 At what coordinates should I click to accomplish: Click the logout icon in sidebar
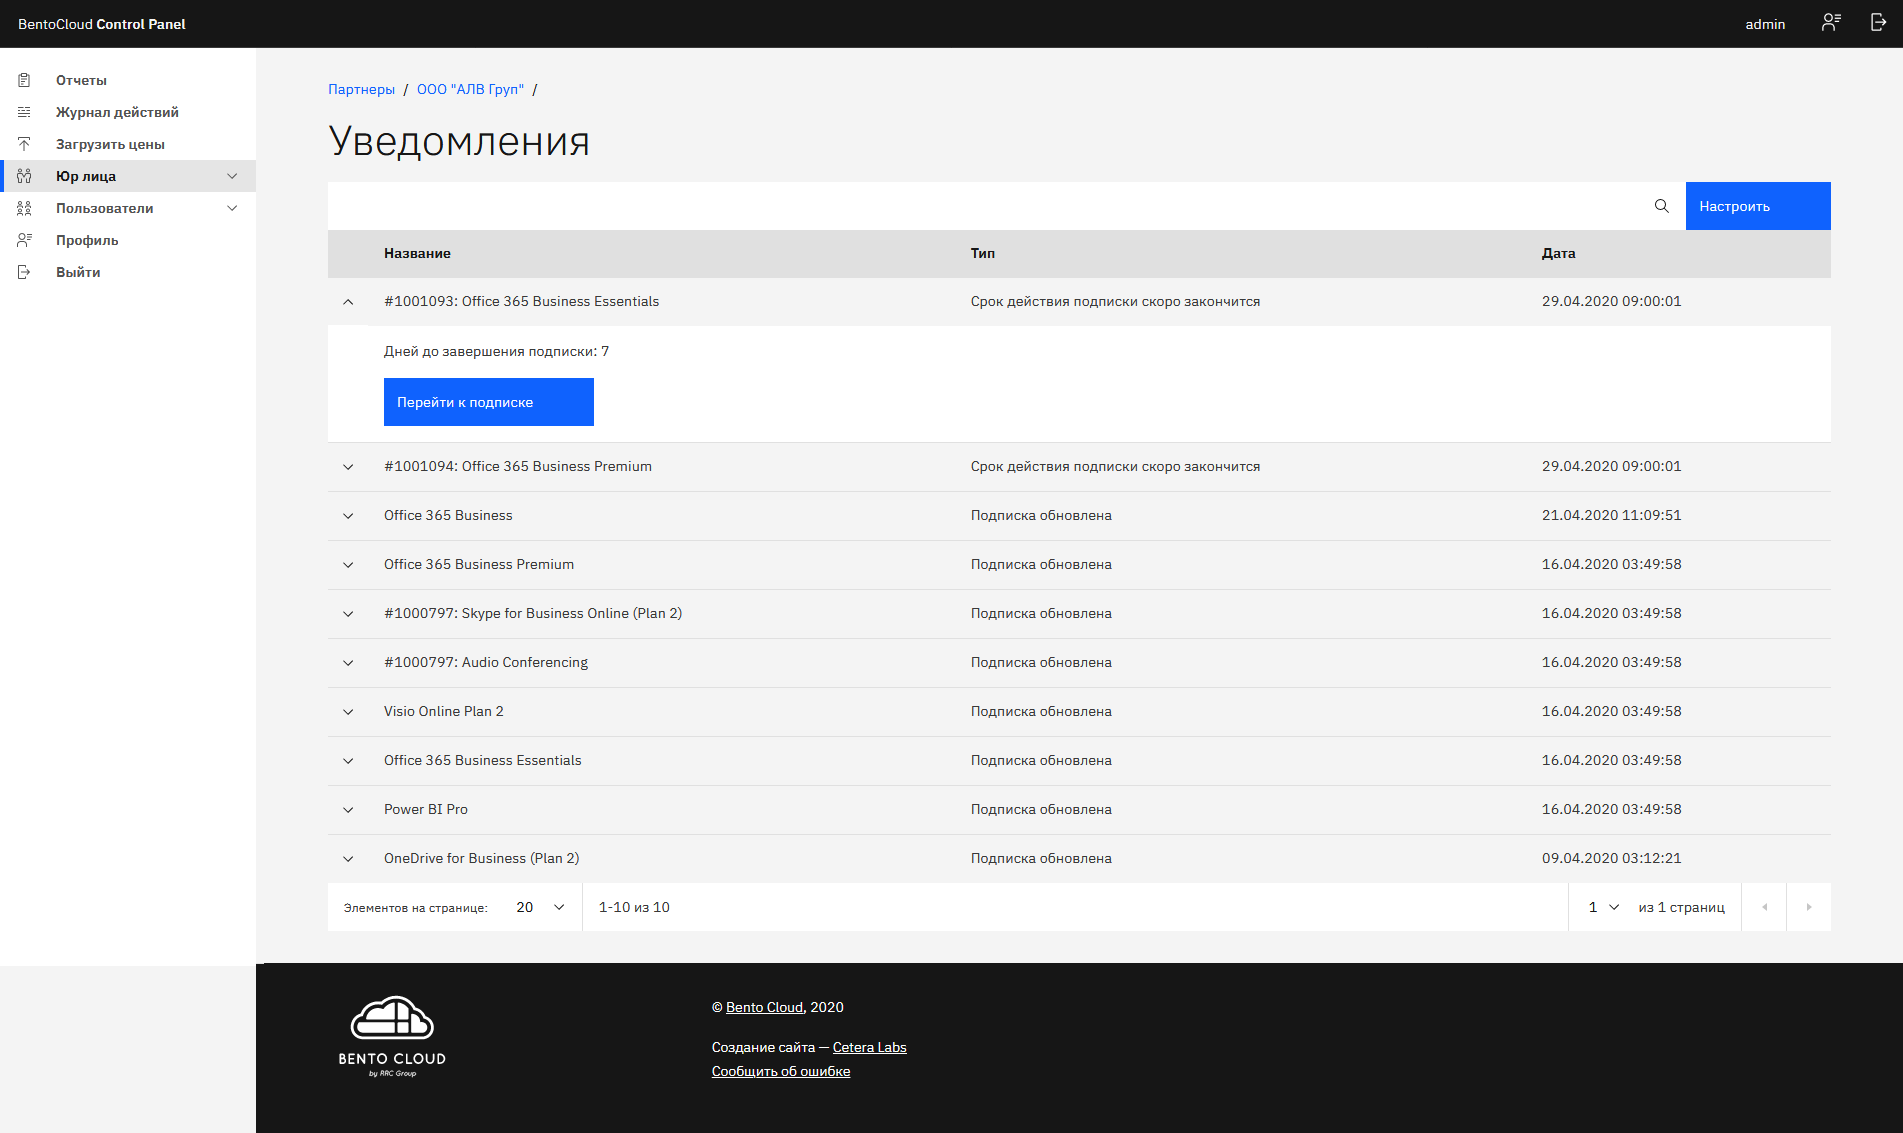24,272
